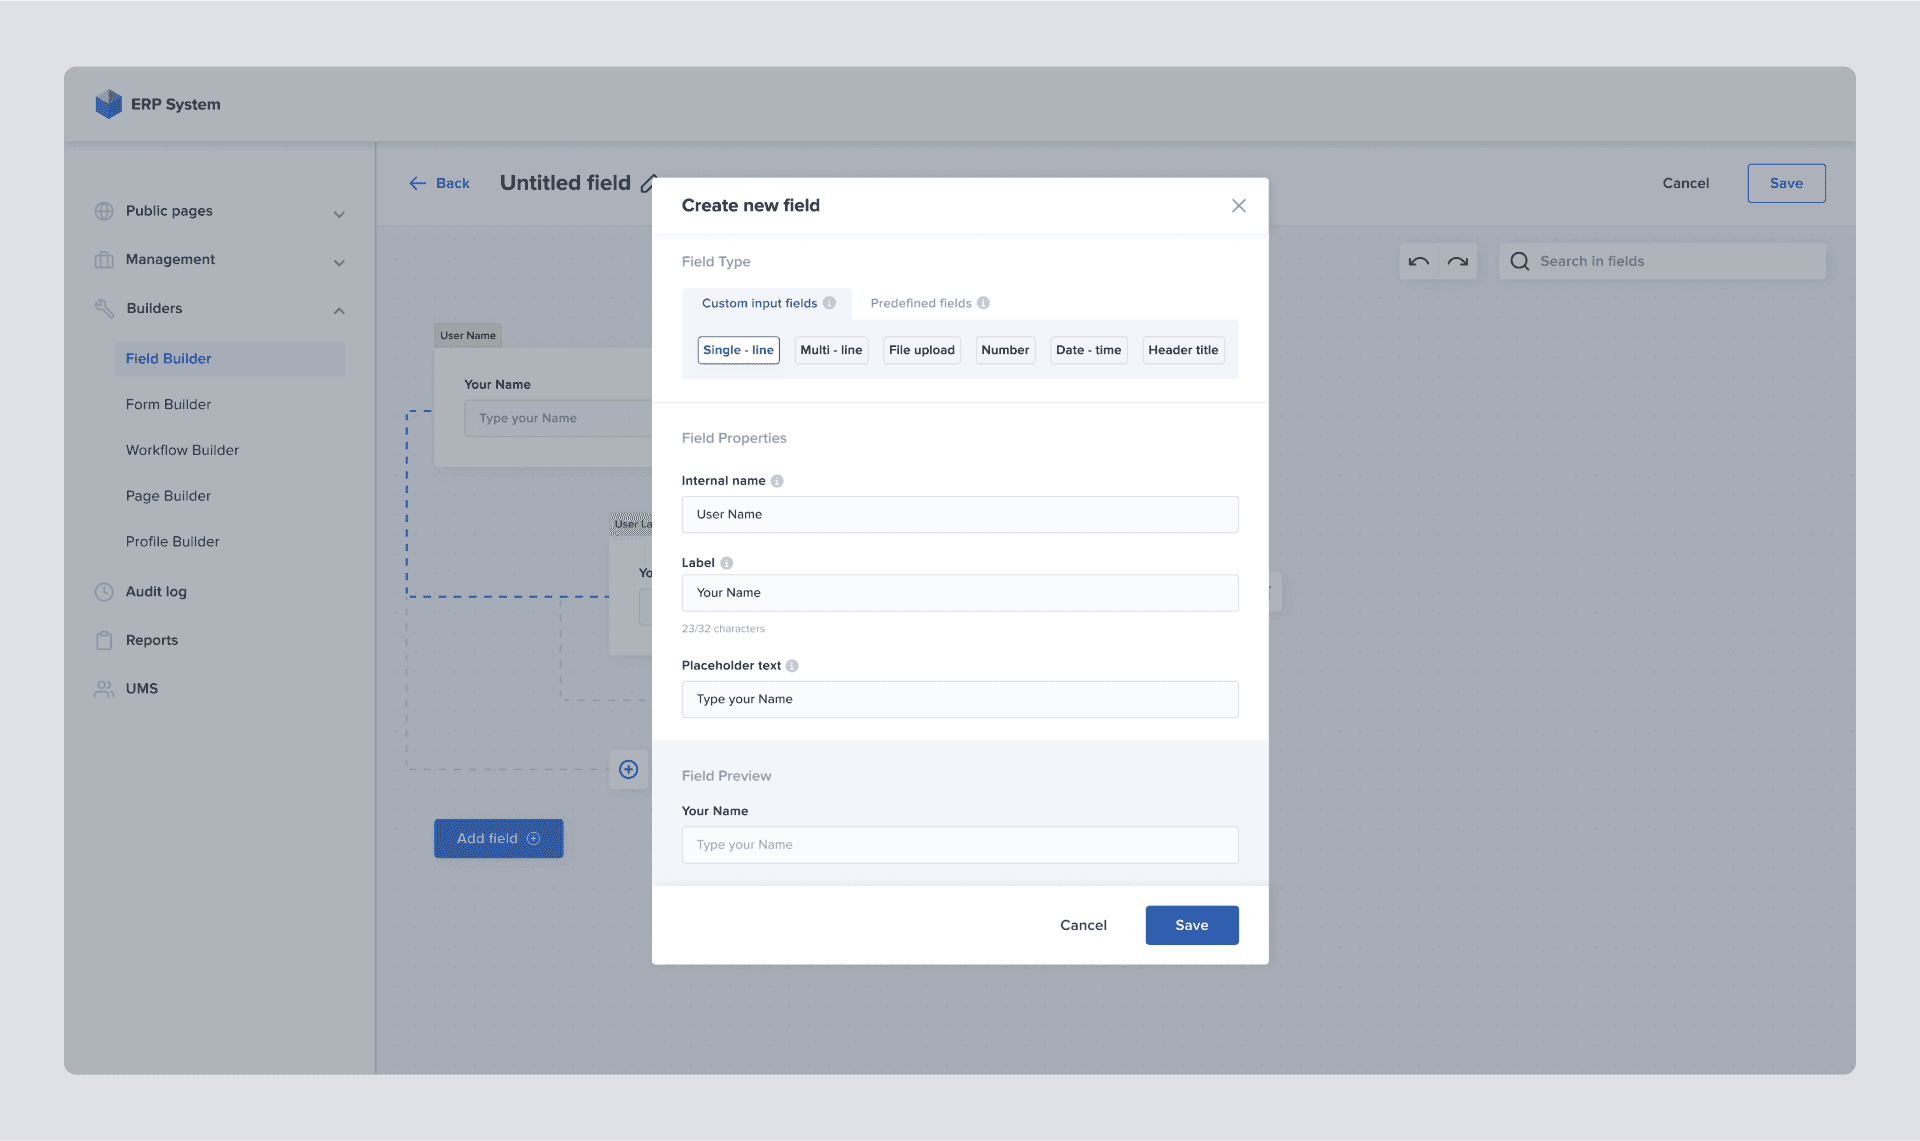Collapse the Builders section
Viewport: 1920px width, 1141px height.
[x=339, y=310]
